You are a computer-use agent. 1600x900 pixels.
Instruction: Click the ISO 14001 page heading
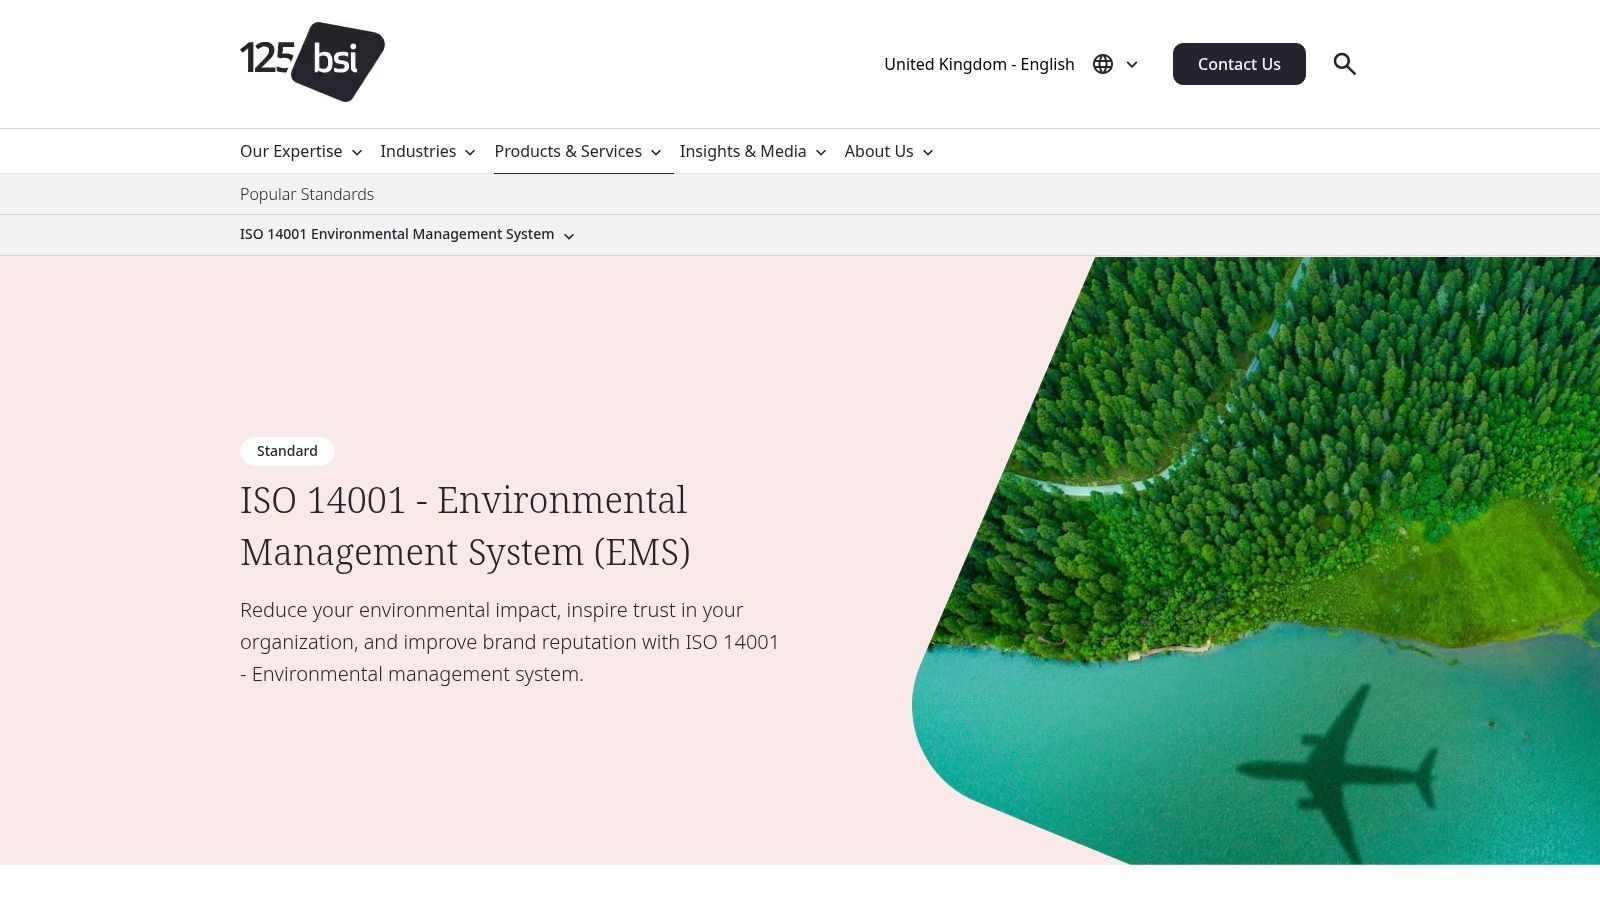click(465, 526)
